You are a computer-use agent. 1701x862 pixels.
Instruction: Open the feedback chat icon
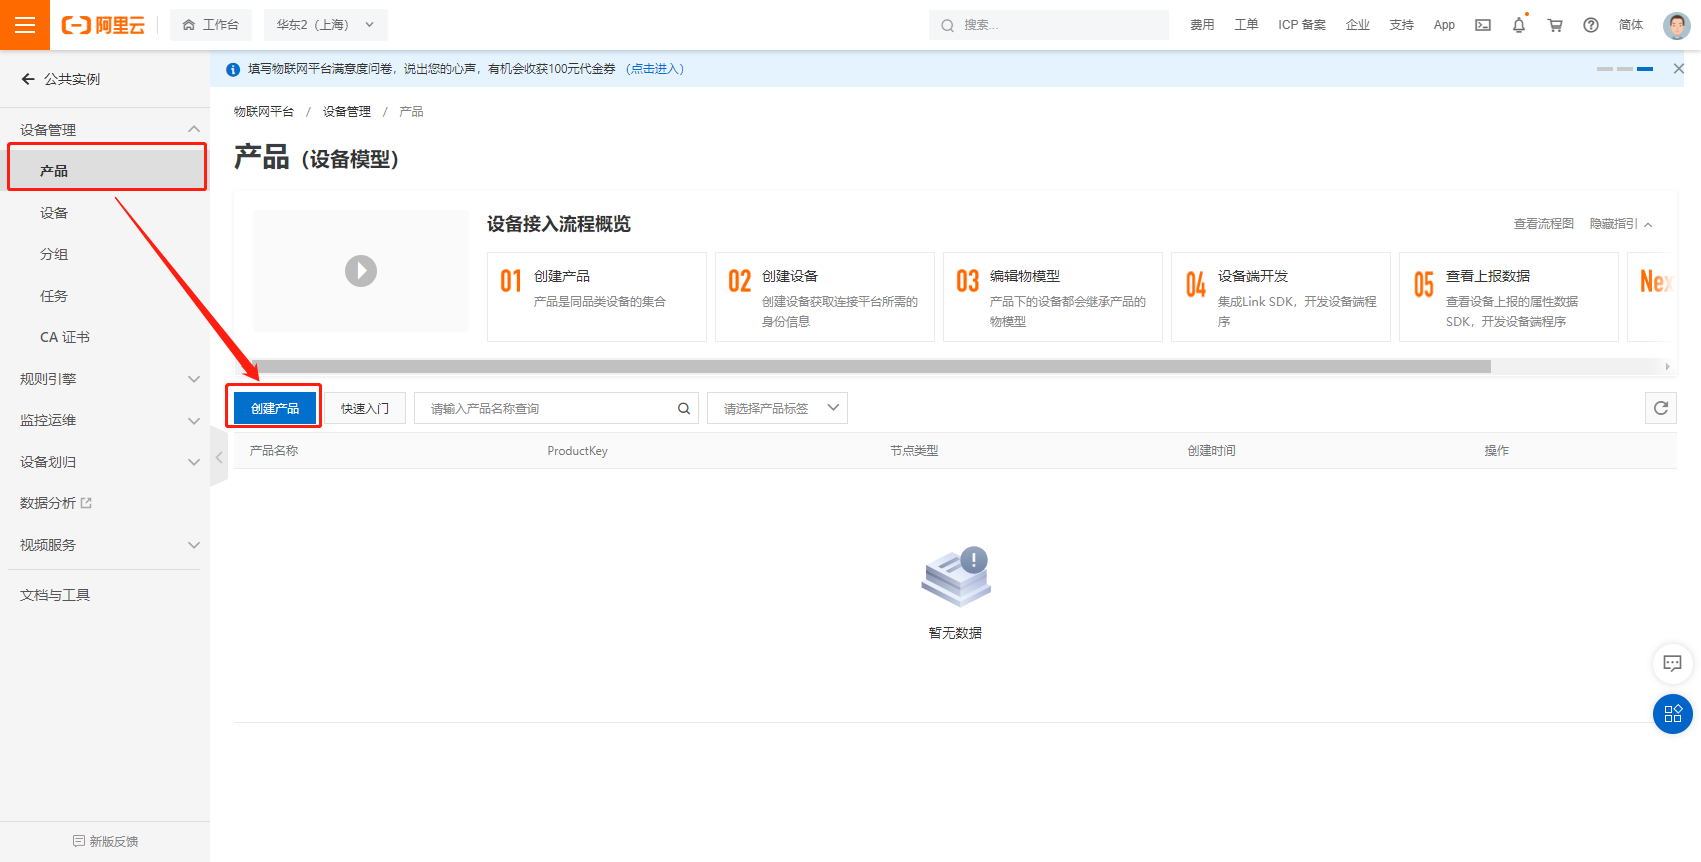[1672, 663]
